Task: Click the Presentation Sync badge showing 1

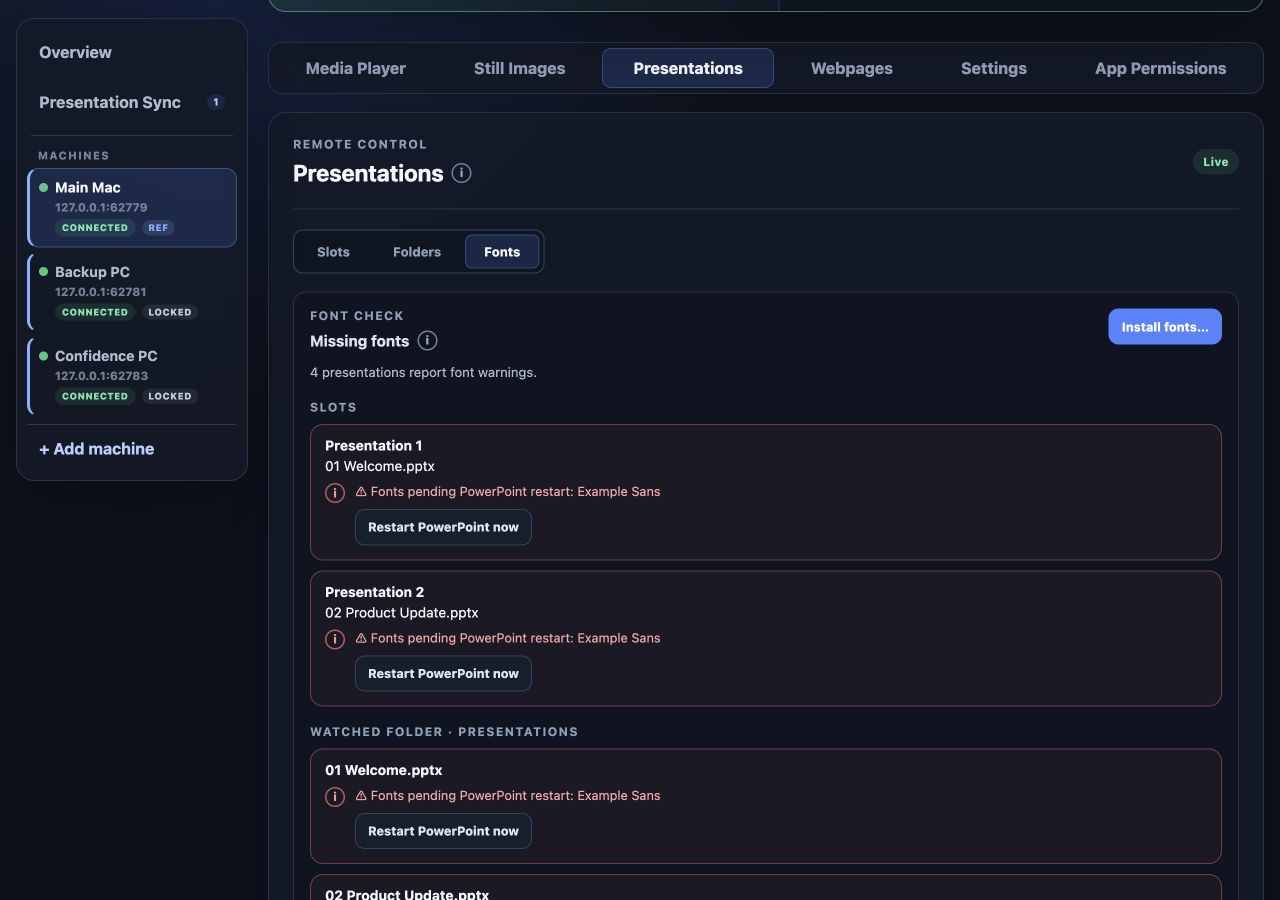Action: [216, 102]
